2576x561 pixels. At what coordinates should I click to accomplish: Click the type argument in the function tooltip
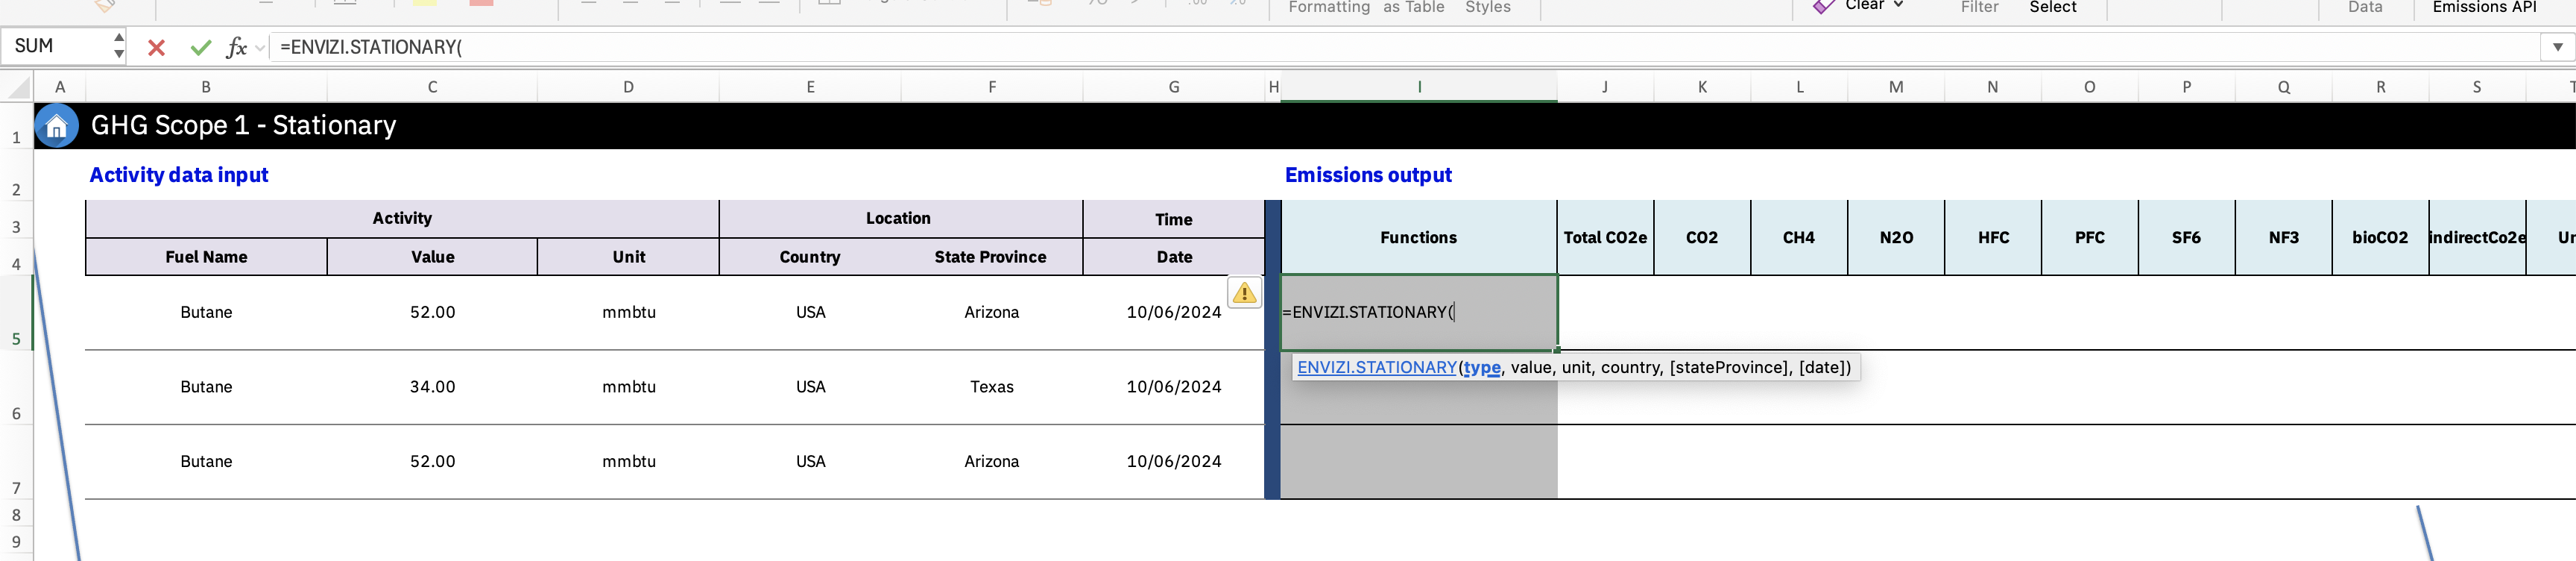[1481, 367]
